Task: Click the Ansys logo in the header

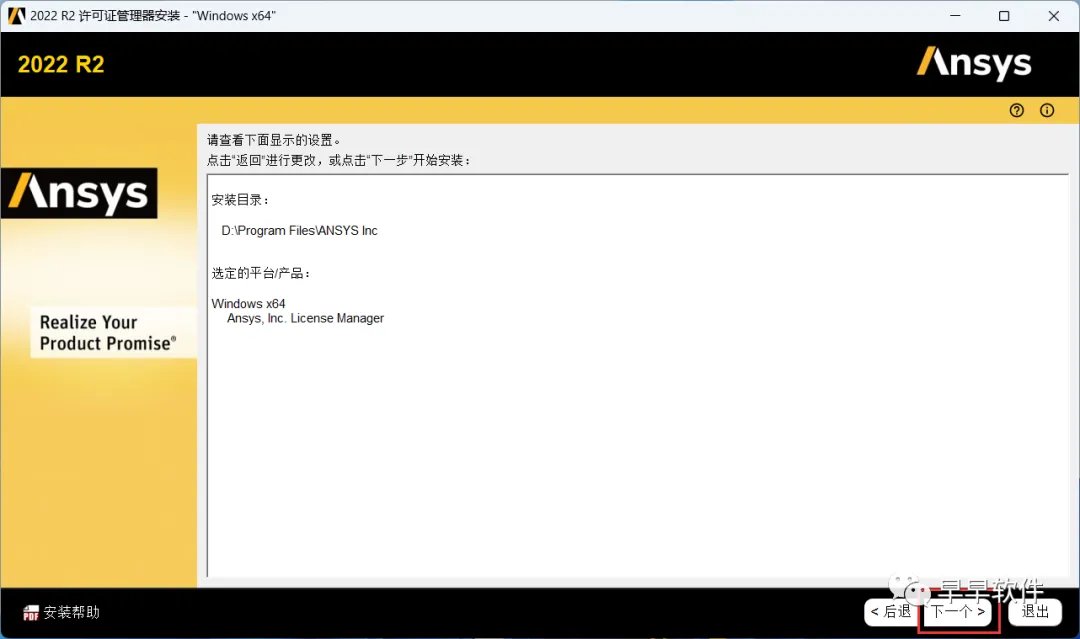Action: coord(974,64)
